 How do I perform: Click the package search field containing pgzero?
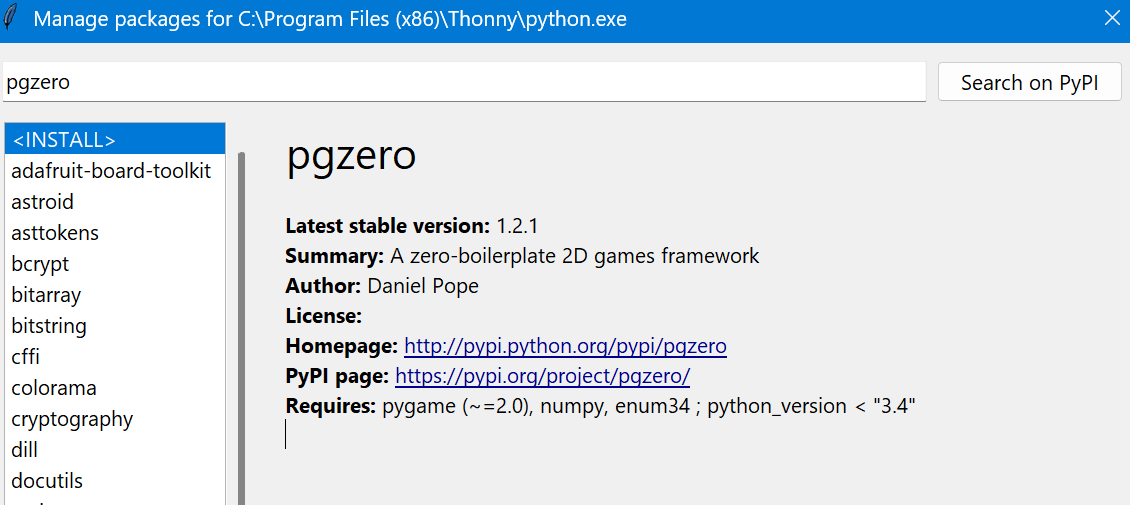[x=464, y=82]
